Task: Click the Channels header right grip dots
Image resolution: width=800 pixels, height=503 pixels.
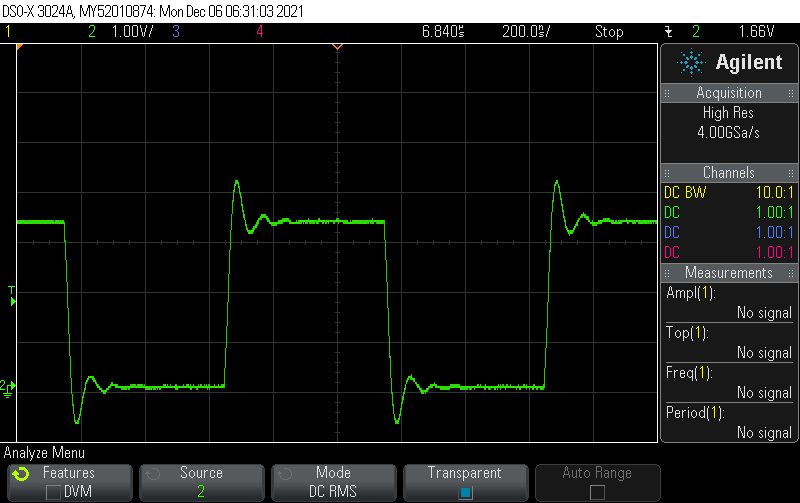Action: point(791,173)
